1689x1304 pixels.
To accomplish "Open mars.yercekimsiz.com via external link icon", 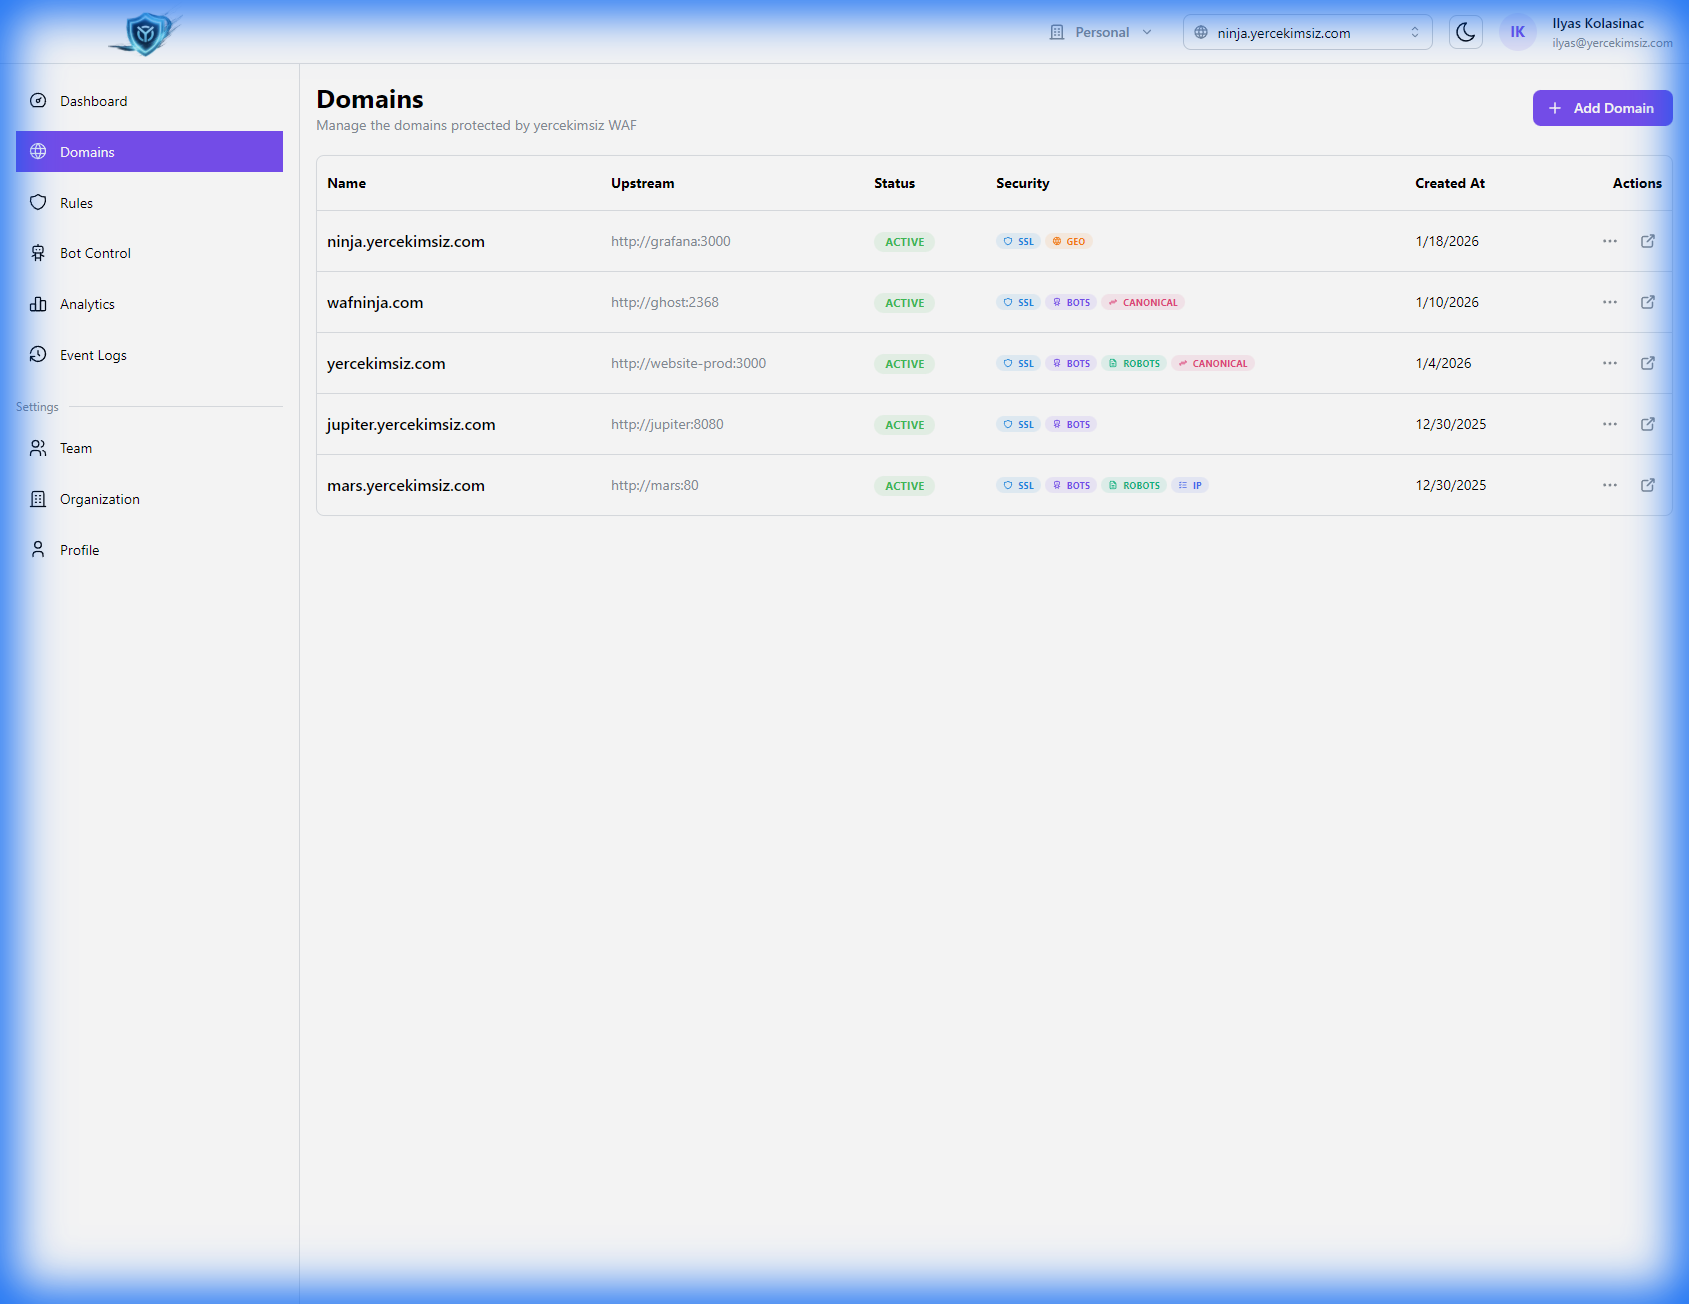I will pyautogui.click(x=1648, y=485).
